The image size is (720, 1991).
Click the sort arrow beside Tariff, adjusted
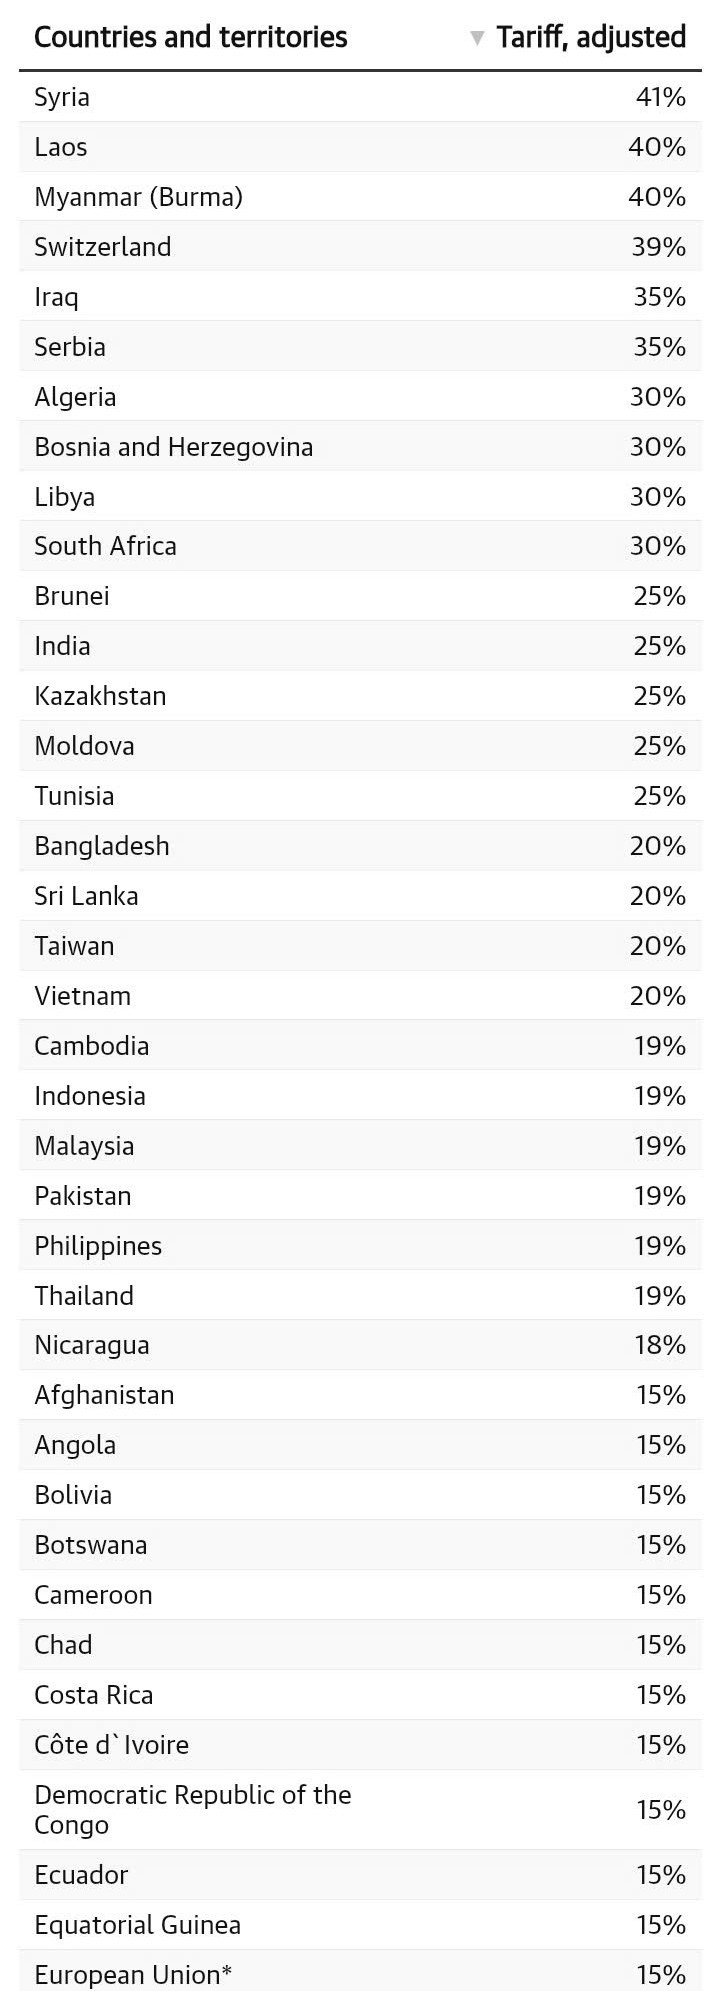pyautogui.click(x=478, y=38)
